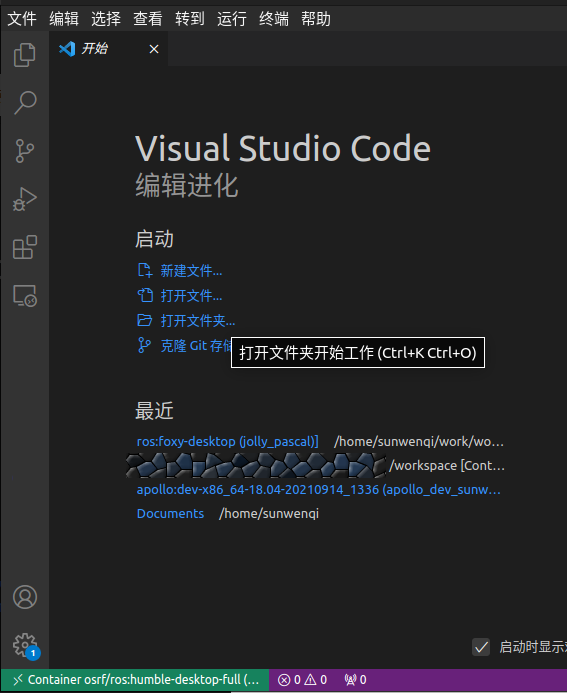This screenshot has width=567, height=693.
Task: Click the /home/sunwenqi path beside Documents
Action: (x=269, y=514)
